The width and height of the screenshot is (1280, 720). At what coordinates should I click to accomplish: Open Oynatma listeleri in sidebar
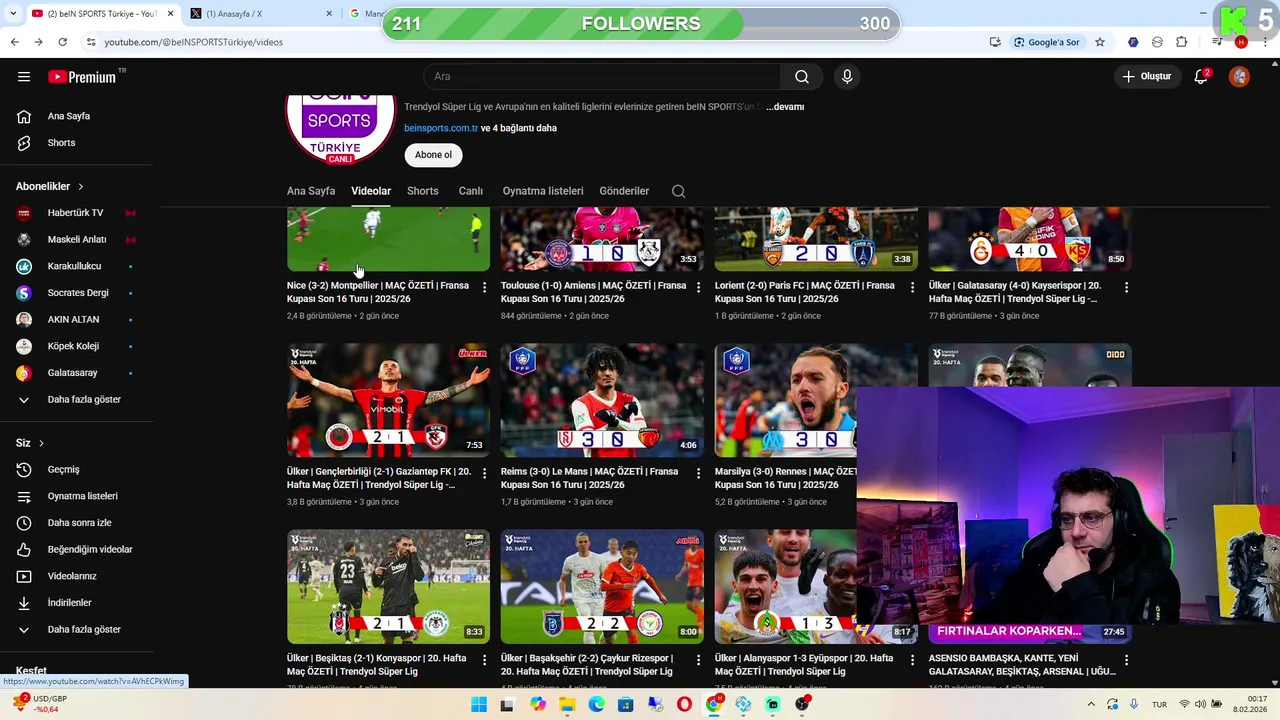(x=80, y=496)
